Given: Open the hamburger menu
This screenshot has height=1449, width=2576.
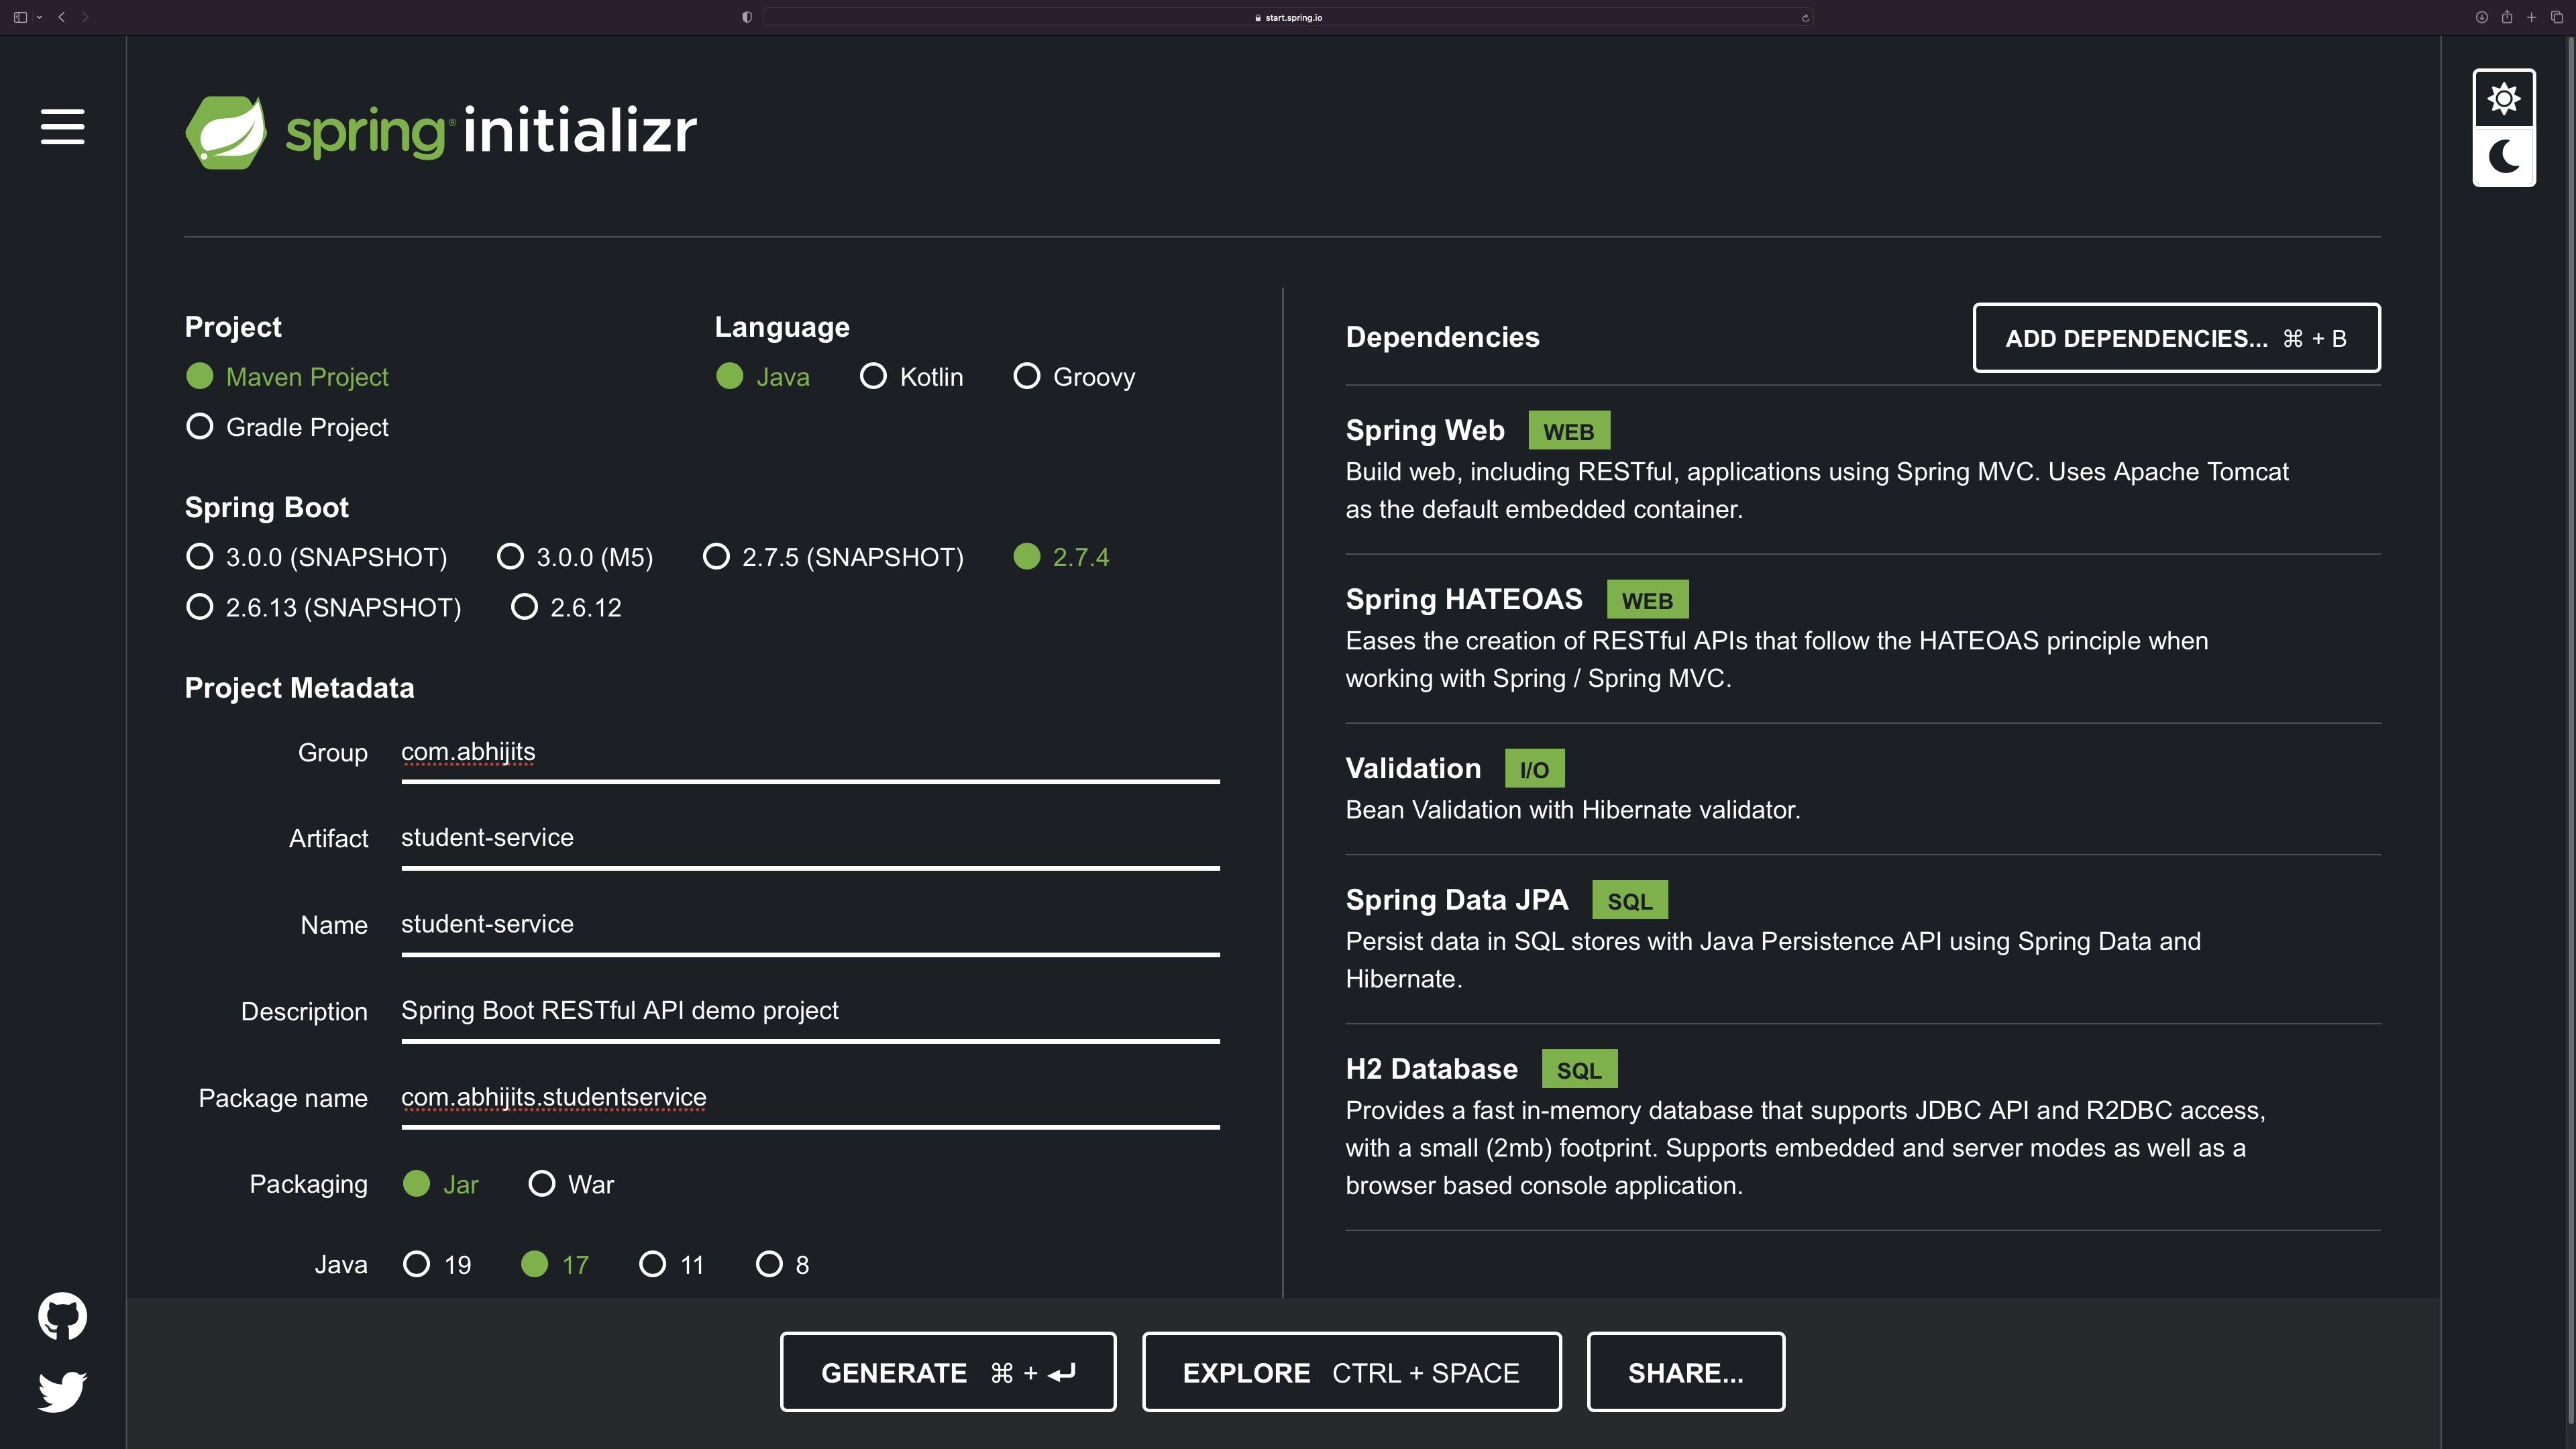Looking at the screenshot, I should point(62,127).
